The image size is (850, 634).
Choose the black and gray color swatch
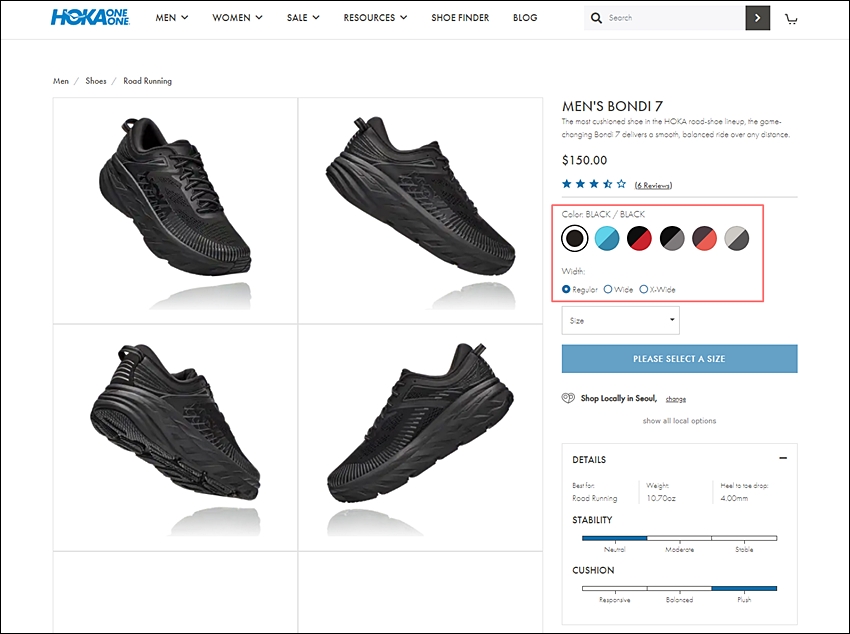click(x=672, y=238)
